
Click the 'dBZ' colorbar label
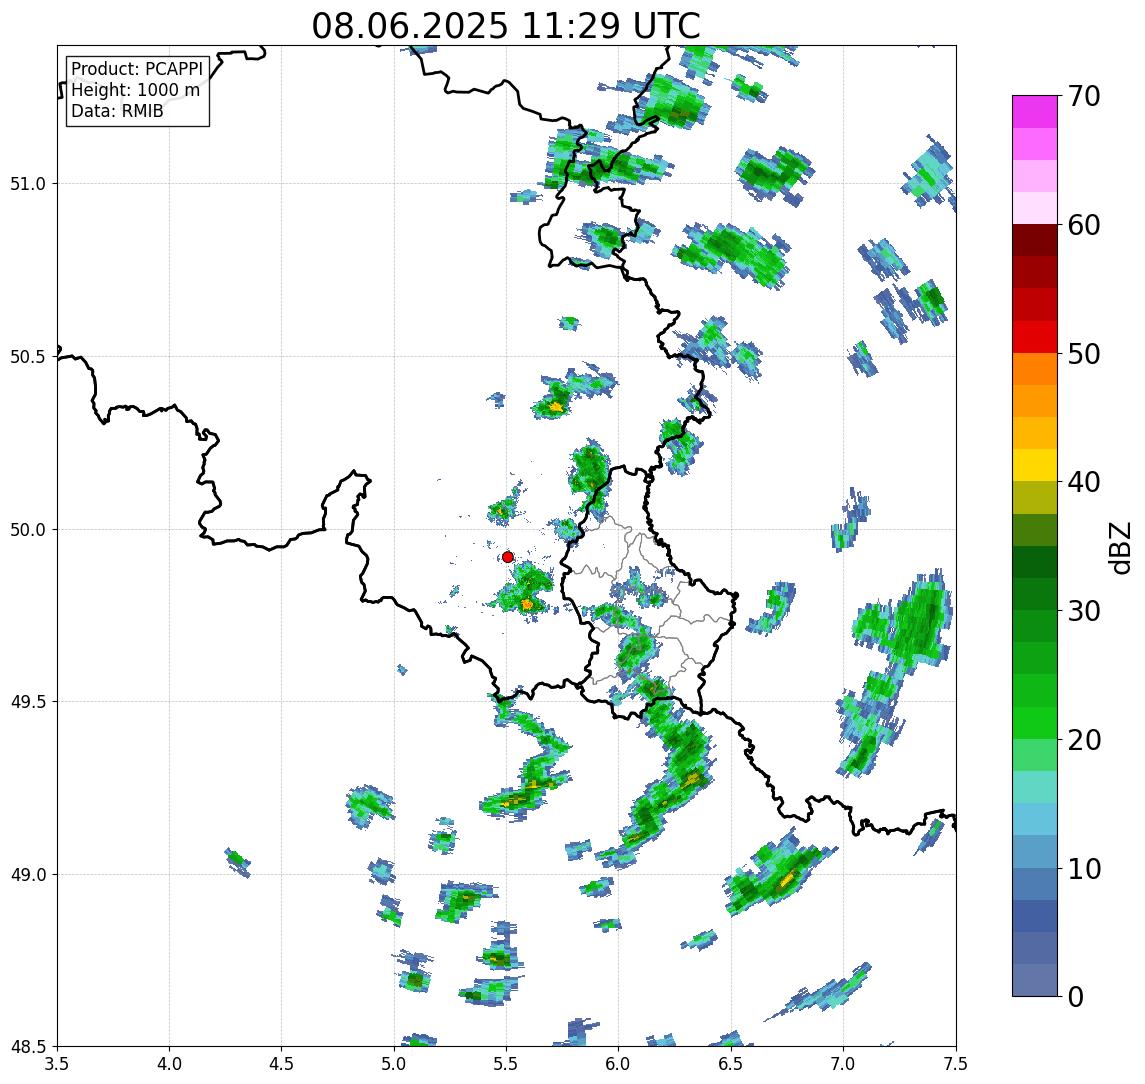coord(1119,548)
